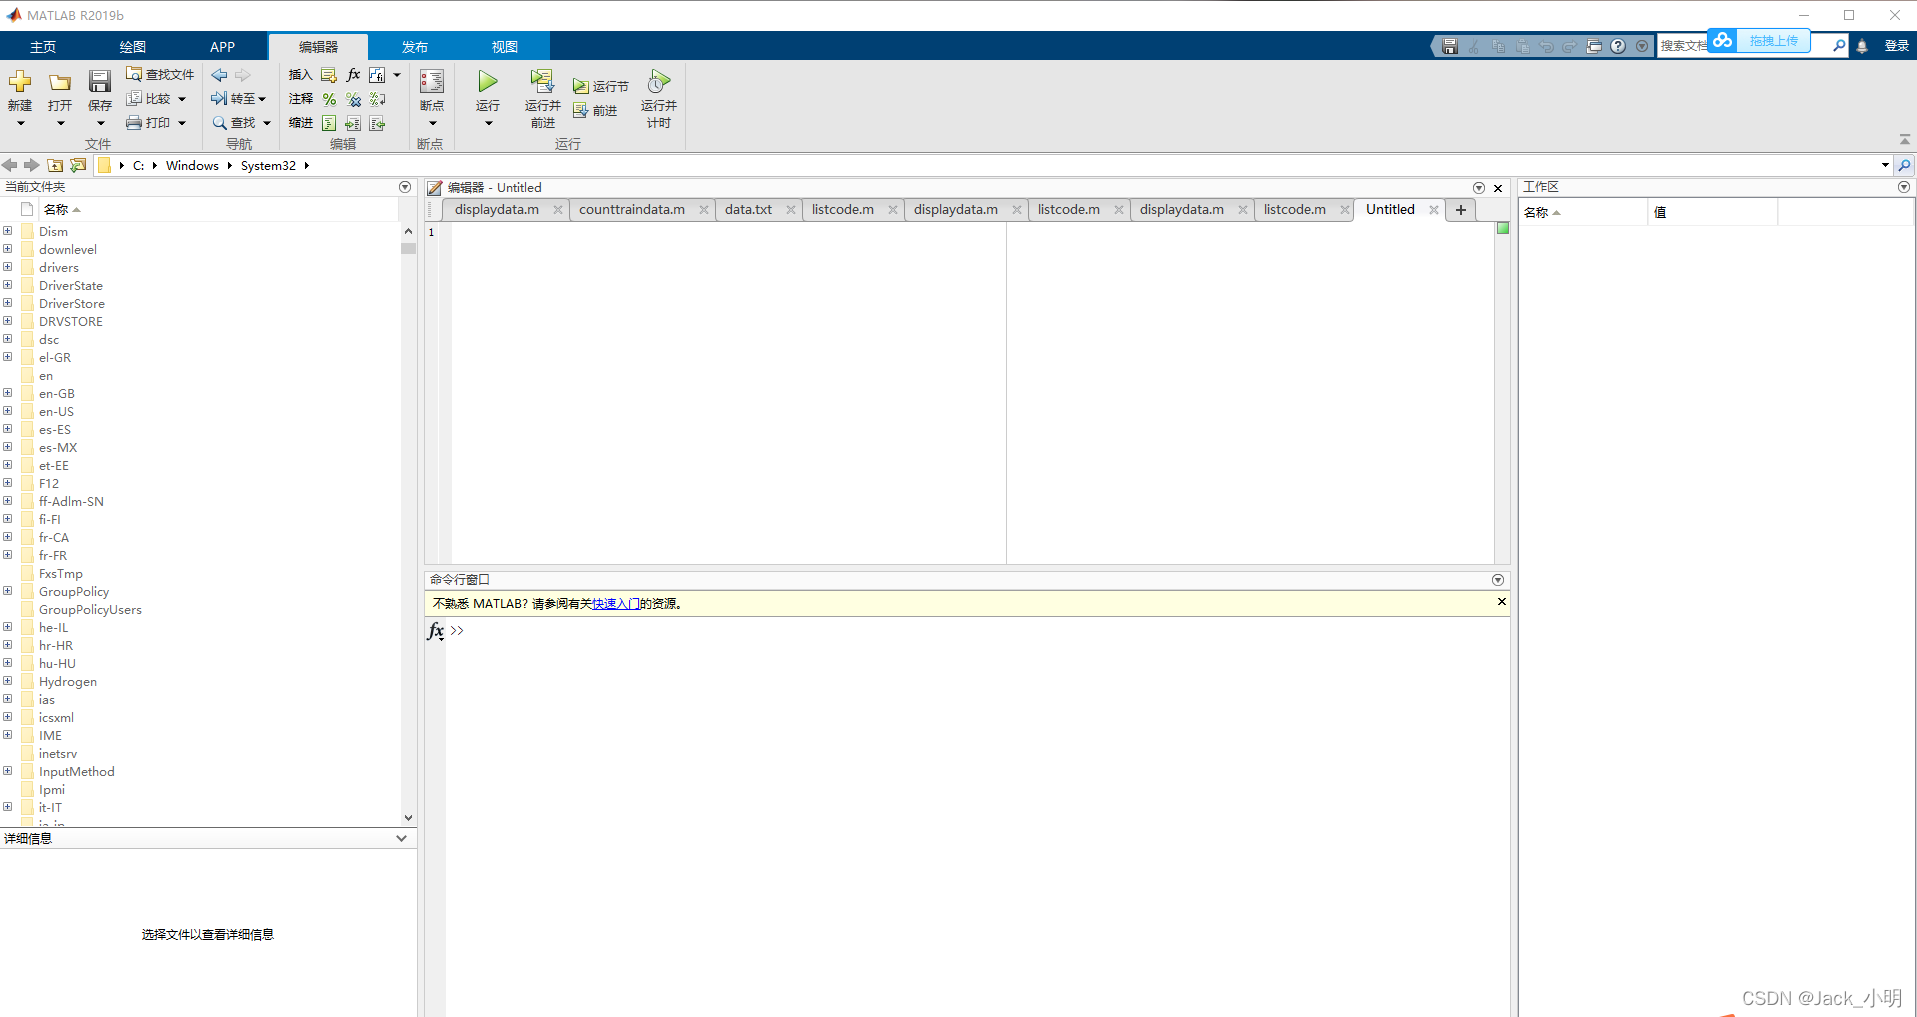Dismiss the getting started banner
Screen dimensions: 1917x1017
[x=1501, y=602]
